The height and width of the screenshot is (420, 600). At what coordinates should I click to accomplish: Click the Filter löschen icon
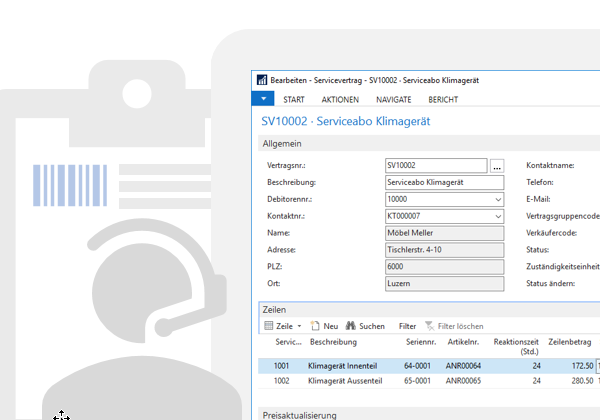click(430, 326)
